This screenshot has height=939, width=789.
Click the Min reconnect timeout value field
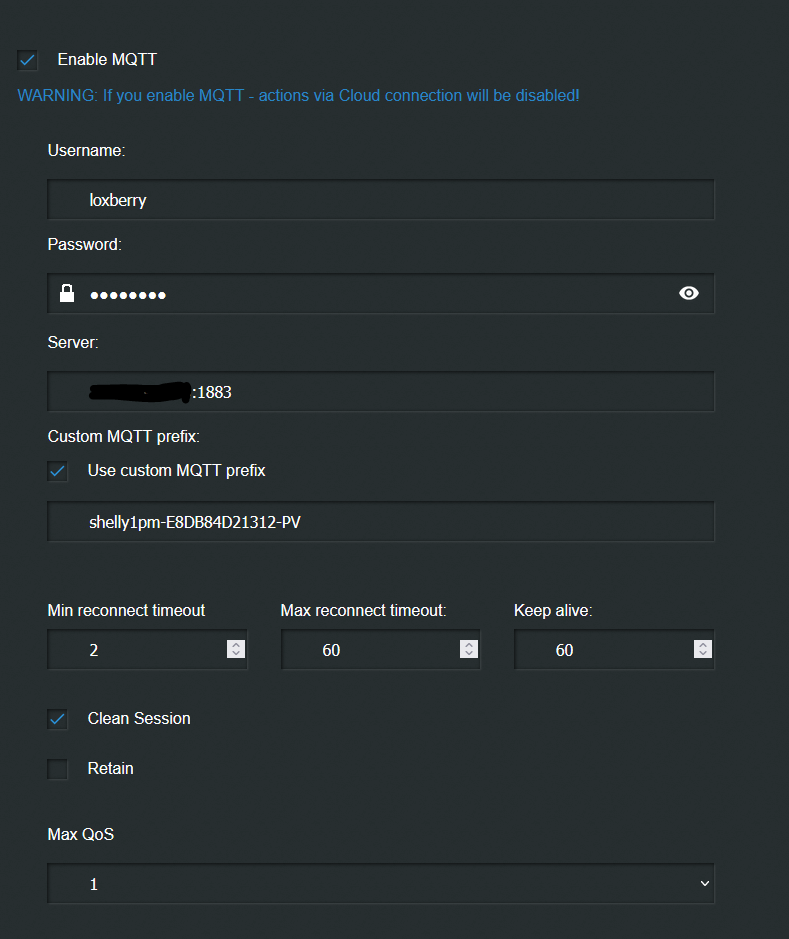[135, 650]
